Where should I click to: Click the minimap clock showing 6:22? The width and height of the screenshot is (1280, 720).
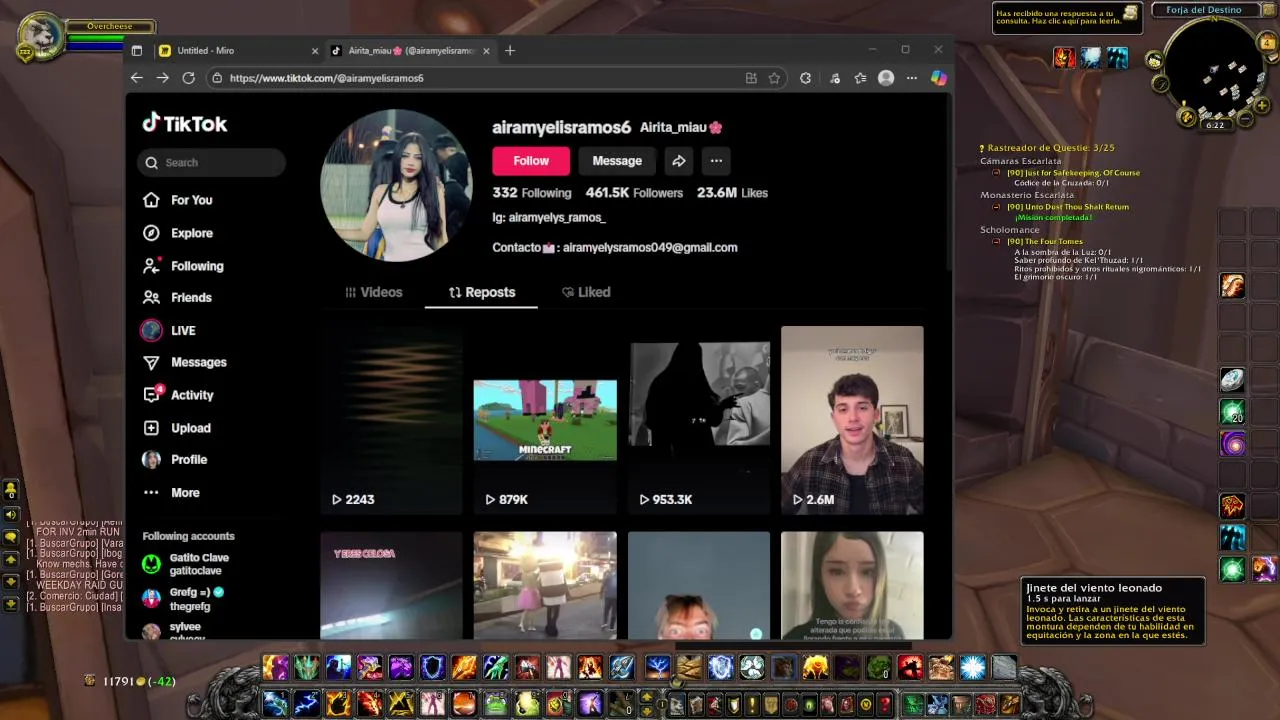click(1215, 125)
